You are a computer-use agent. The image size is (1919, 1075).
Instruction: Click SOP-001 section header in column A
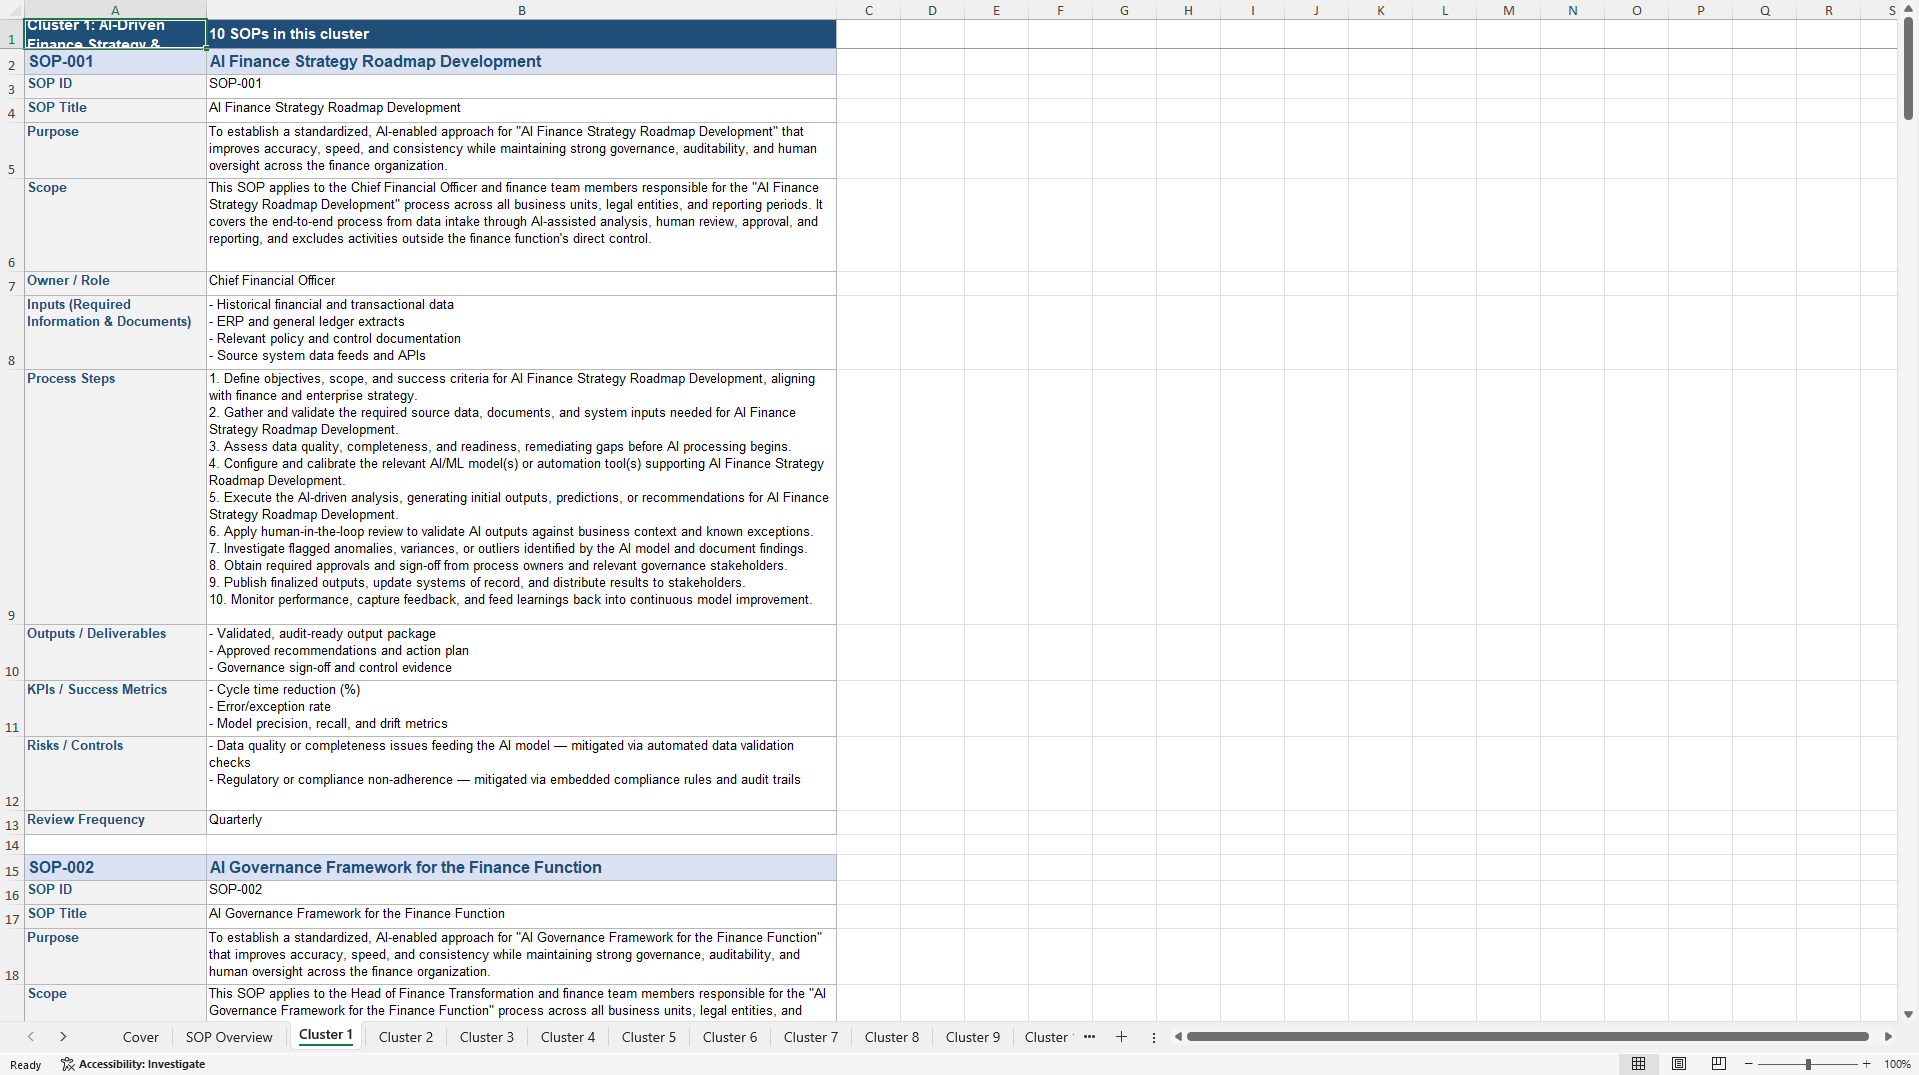coord(115,61)
